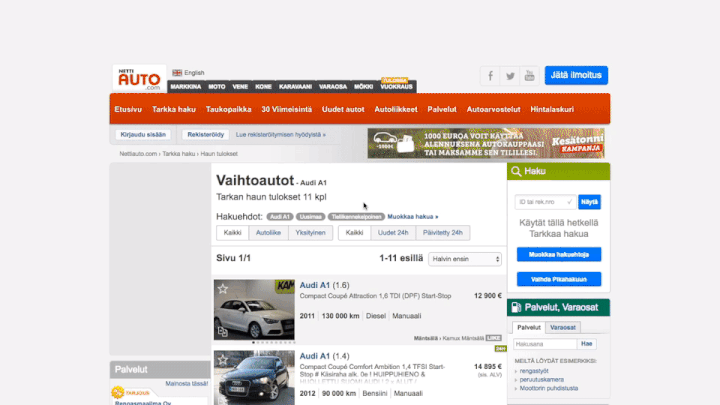
Task: Click Muokkaa hakua link
Action: (x=413, y=217)
